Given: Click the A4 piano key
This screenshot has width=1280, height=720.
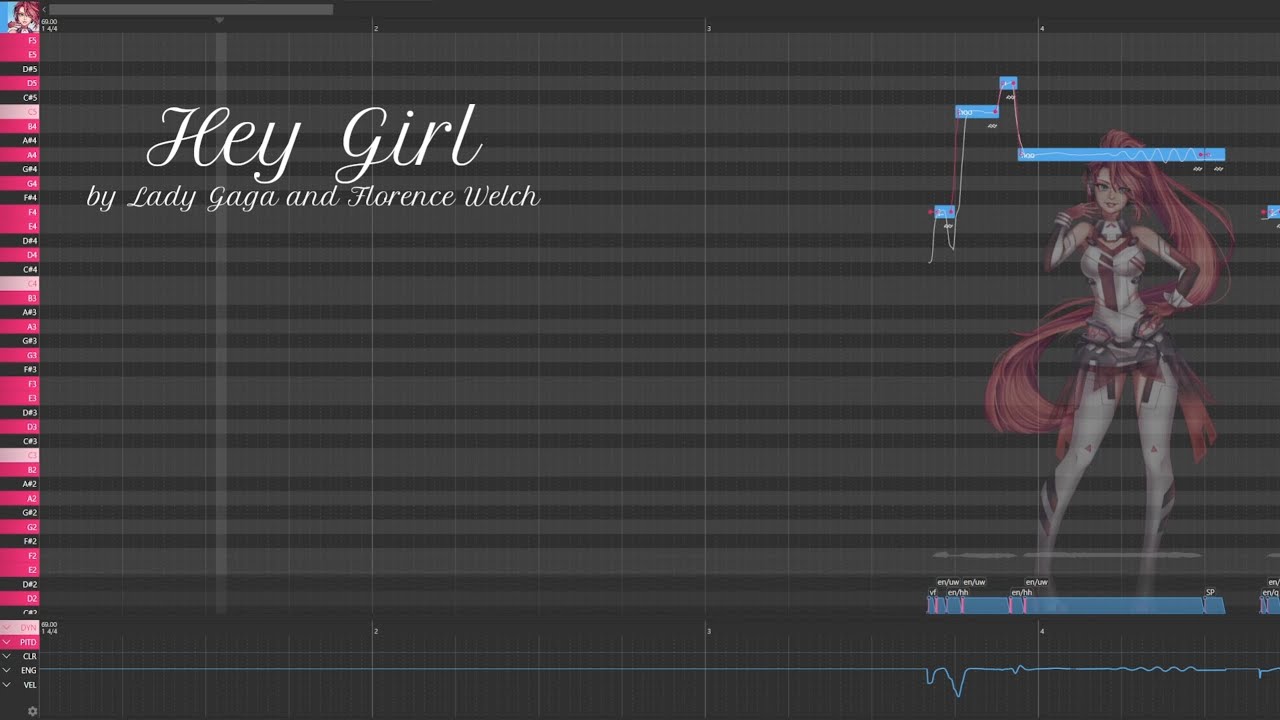Looking at the screenshot, I should coord(20,155).
